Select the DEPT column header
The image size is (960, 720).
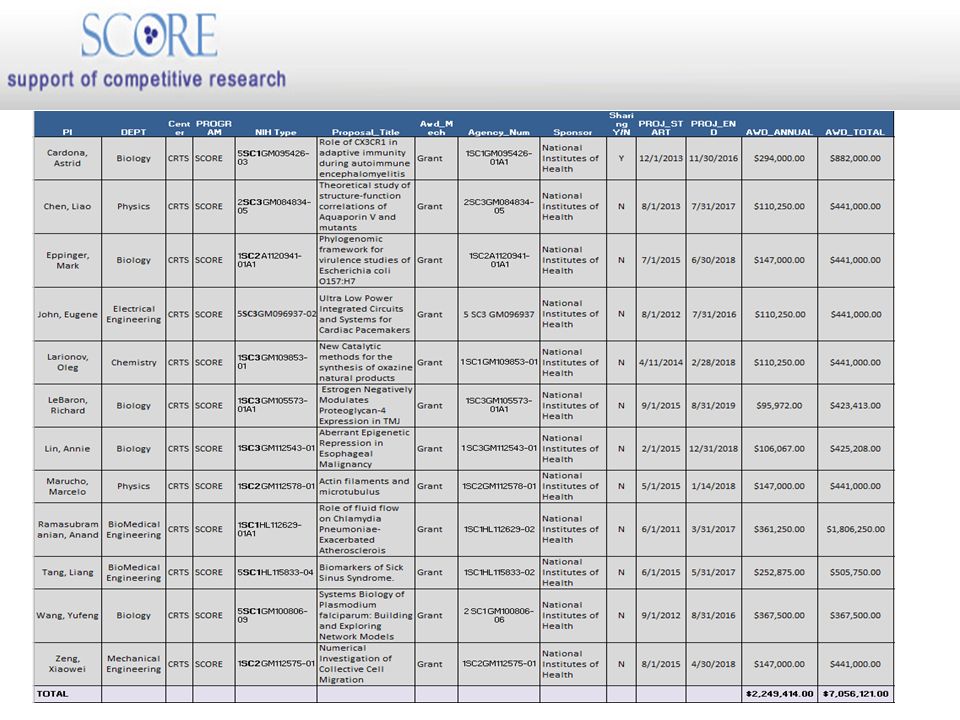(x=133, y=132)
